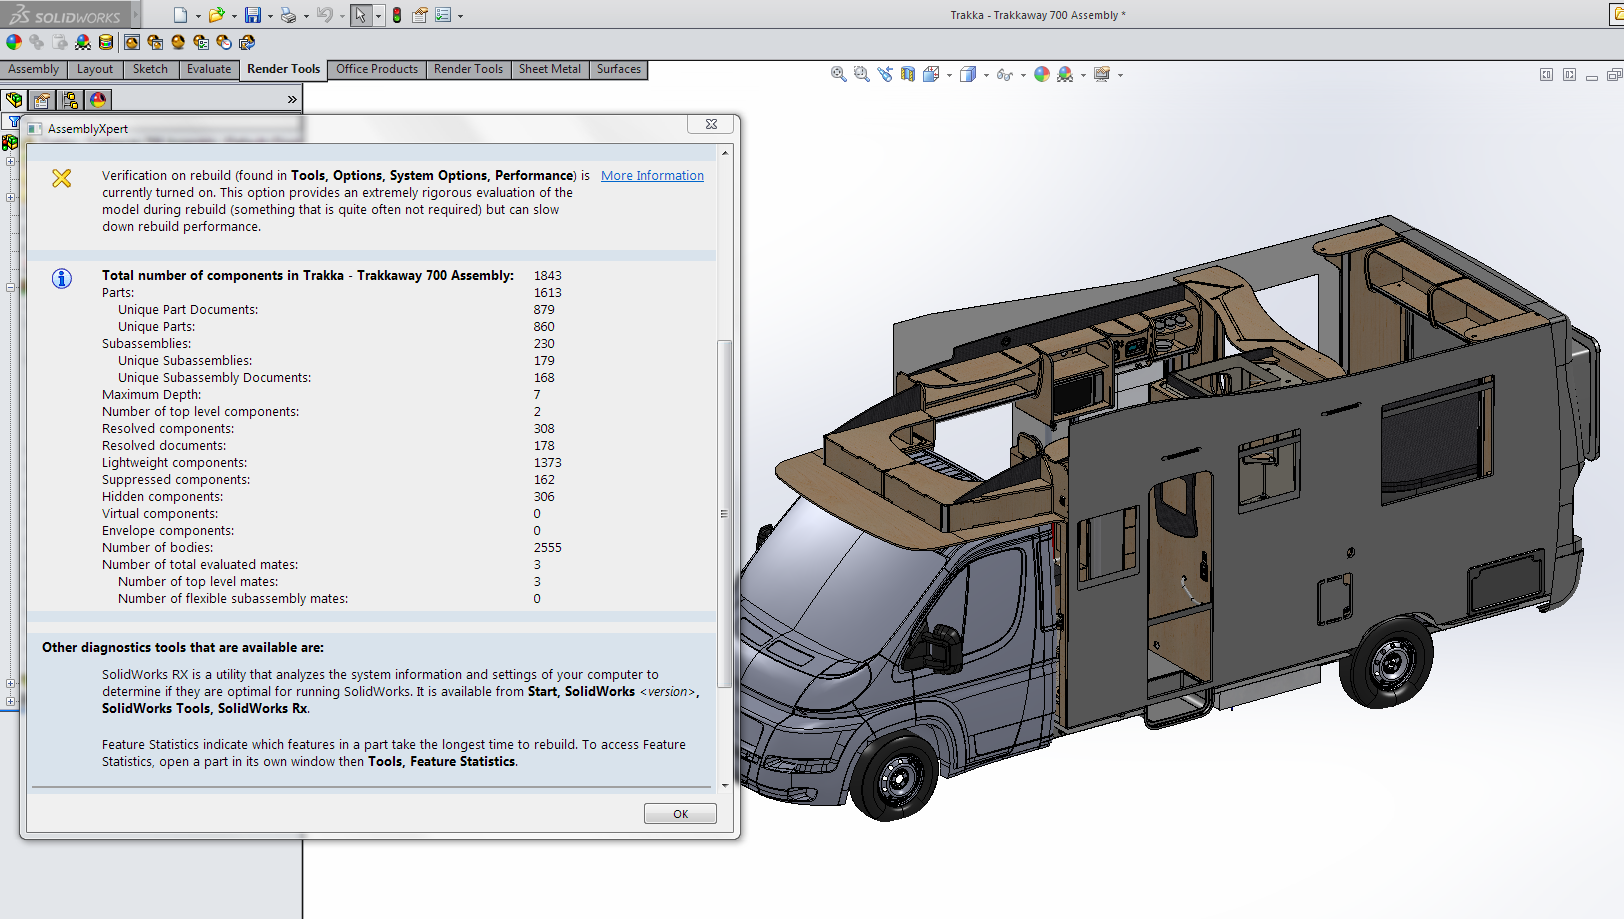Click the Rebuild traffic light icon
Image resolution: width=1624 pixels, height=919 pixels.
click(397, 15)
